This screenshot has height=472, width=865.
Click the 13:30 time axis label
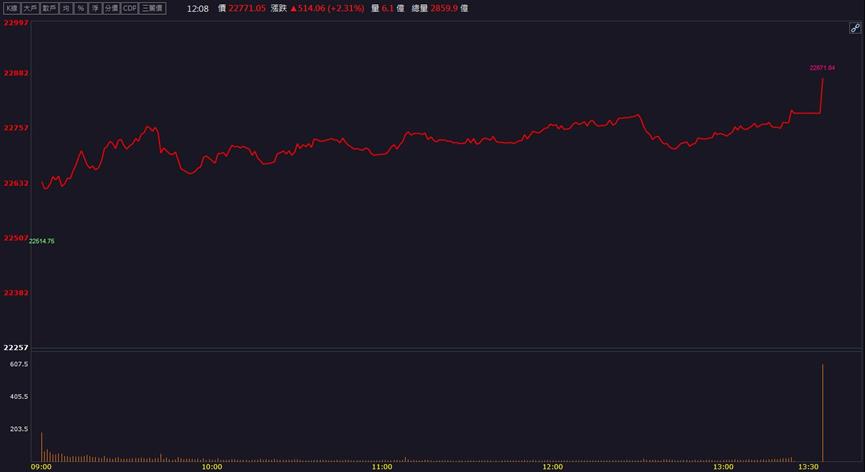808,467
